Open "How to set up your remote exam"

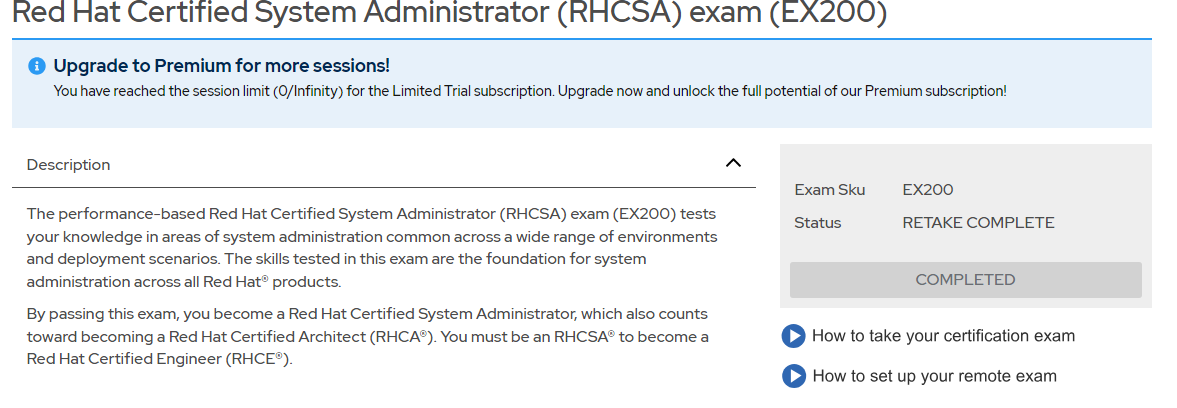(x=934, y=376)
